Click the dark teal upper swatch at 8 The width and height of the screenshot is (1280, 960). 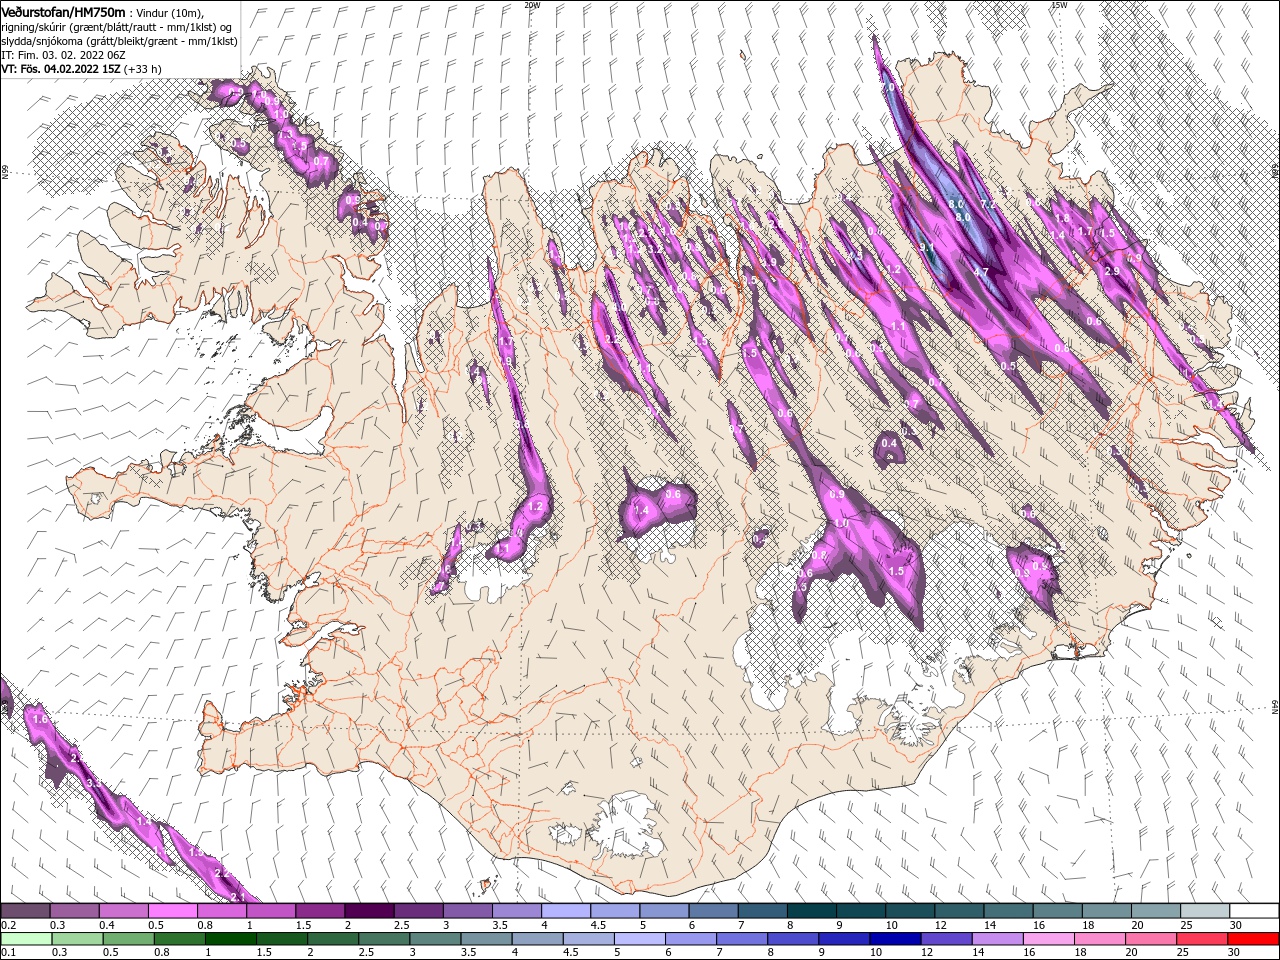pyautogui.click(x=811, y=911)
